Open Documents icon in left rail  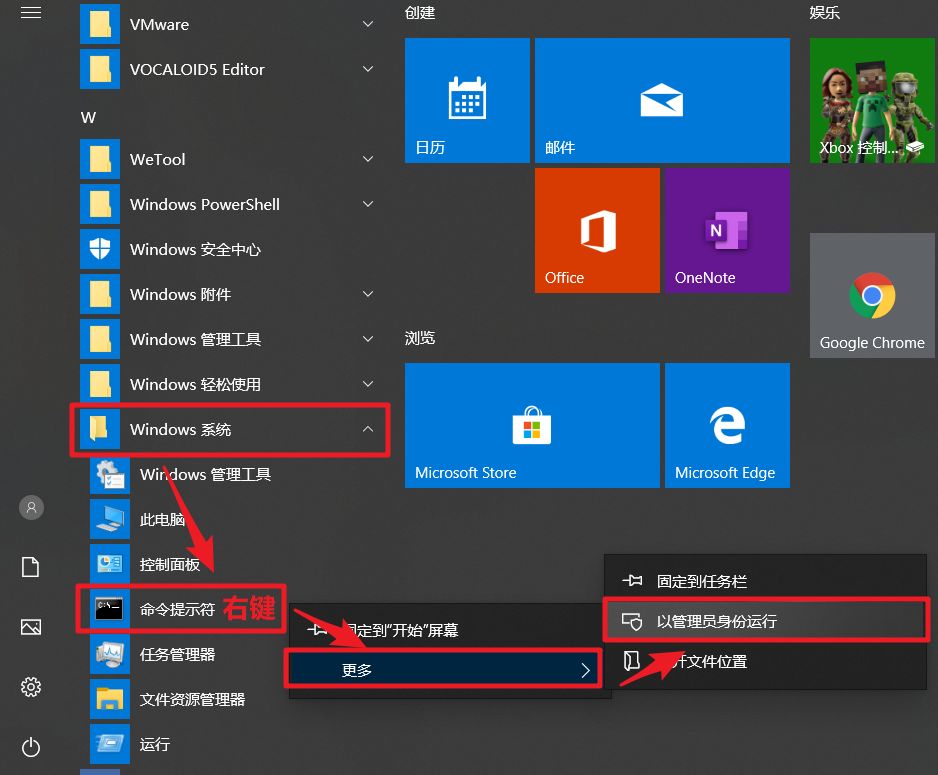31,567
